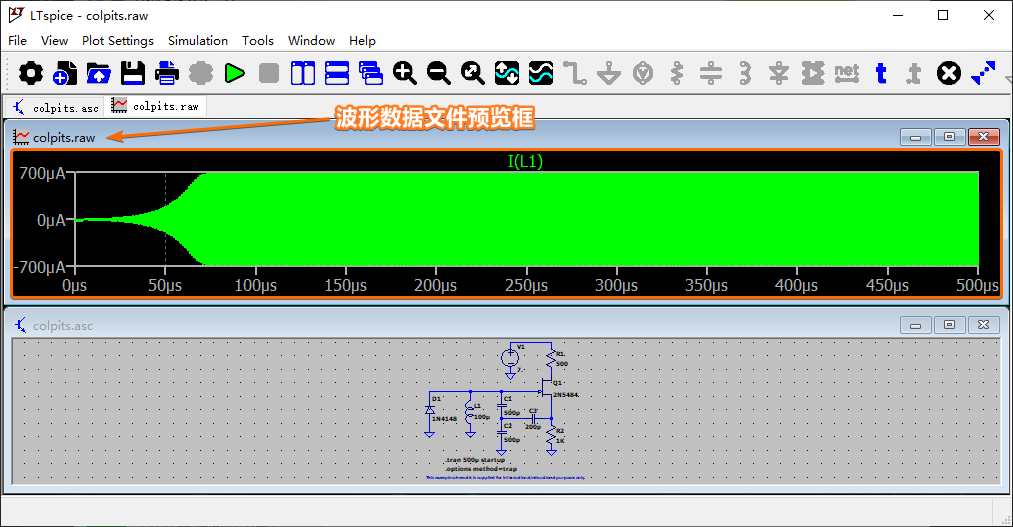Switch to the colpits.asc tab
The width and height of the screenshot is (1013, 527).
(x=56, y=107)
